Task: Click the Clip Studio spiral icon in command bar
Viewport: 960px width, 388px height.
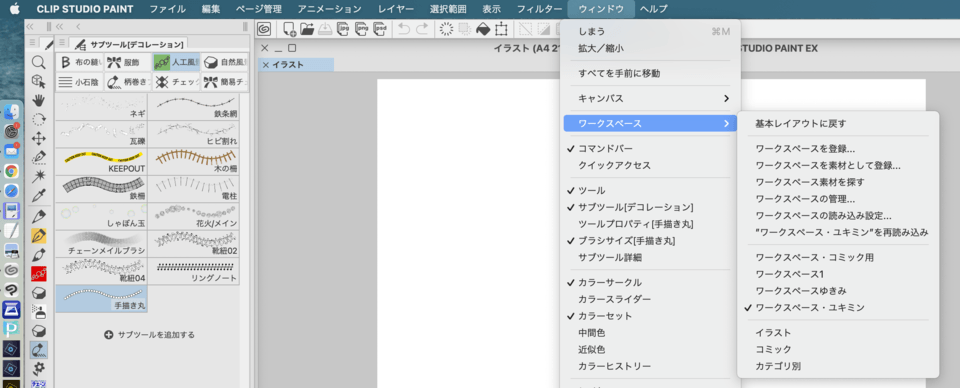Action: [x=264, y=28]
